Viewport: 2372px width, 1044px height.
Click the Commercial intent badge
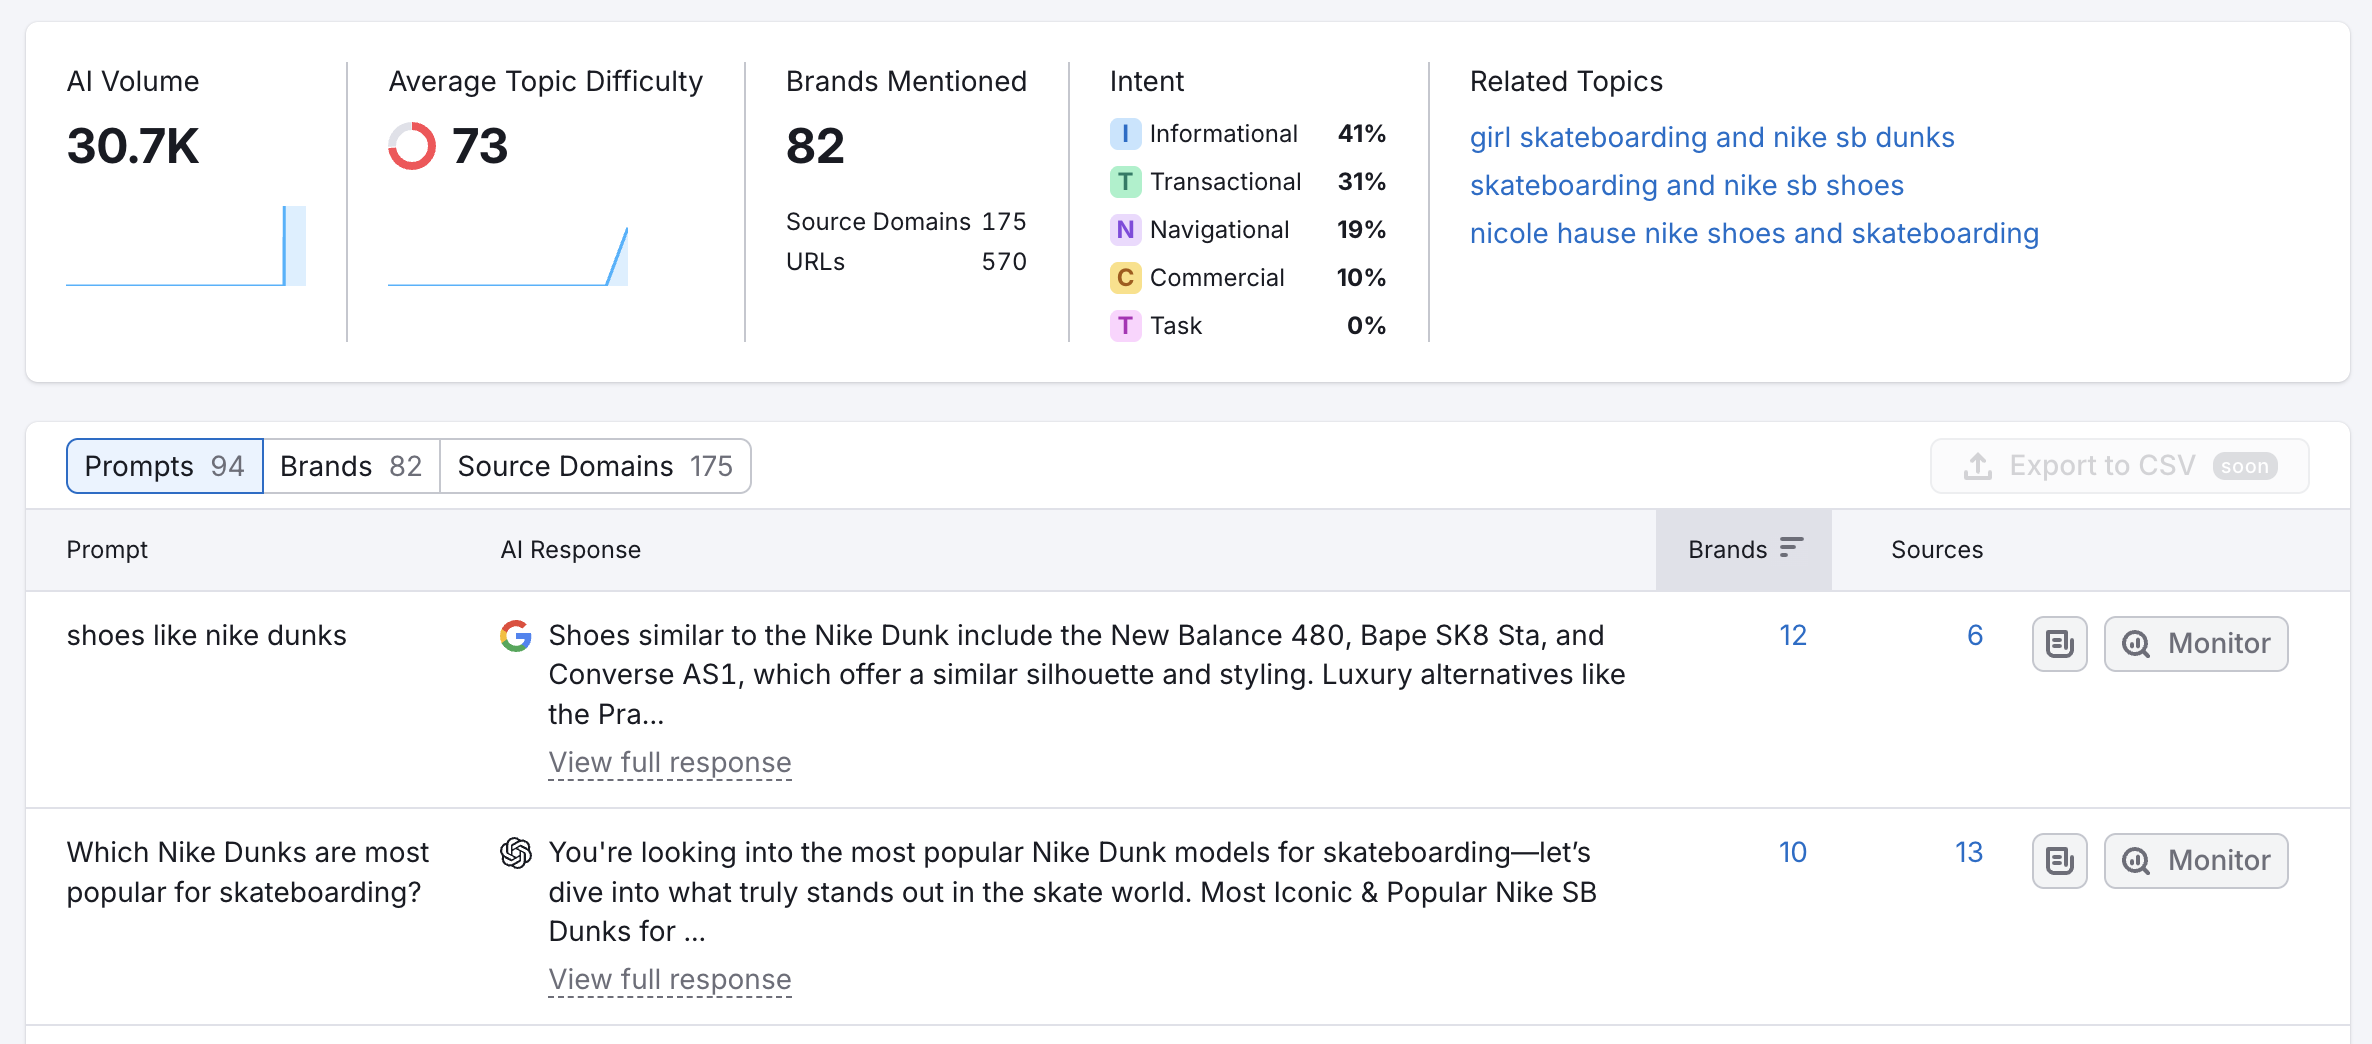point(1126,277)
